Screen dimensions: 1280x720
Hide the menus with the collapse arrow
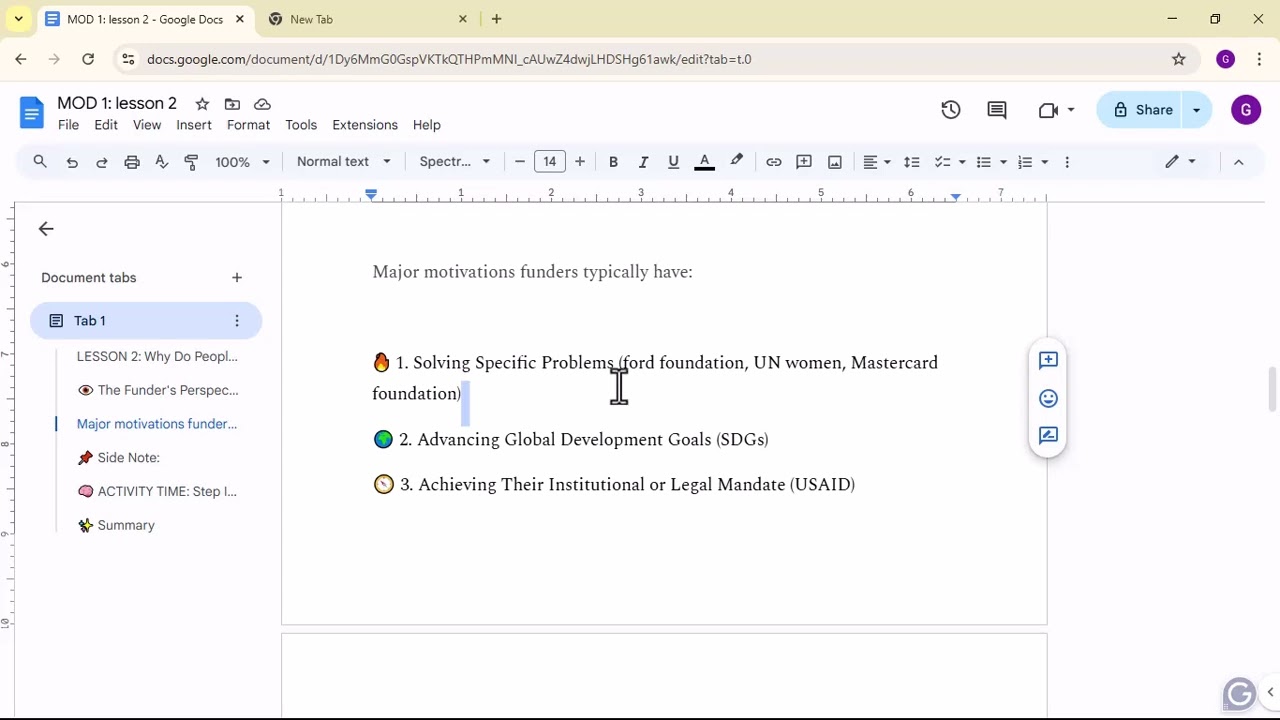pos(1239,162)
